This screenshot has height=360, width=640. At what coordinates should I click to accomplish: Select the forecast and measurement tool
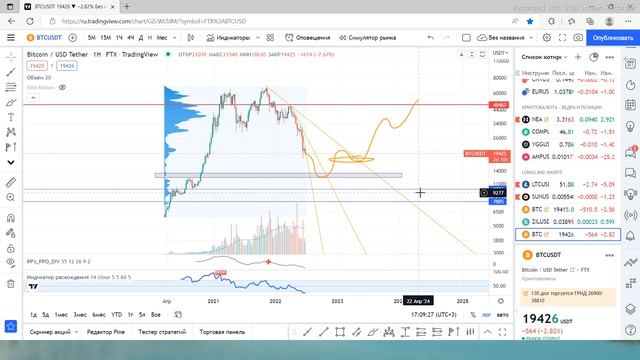pos(11,147)
